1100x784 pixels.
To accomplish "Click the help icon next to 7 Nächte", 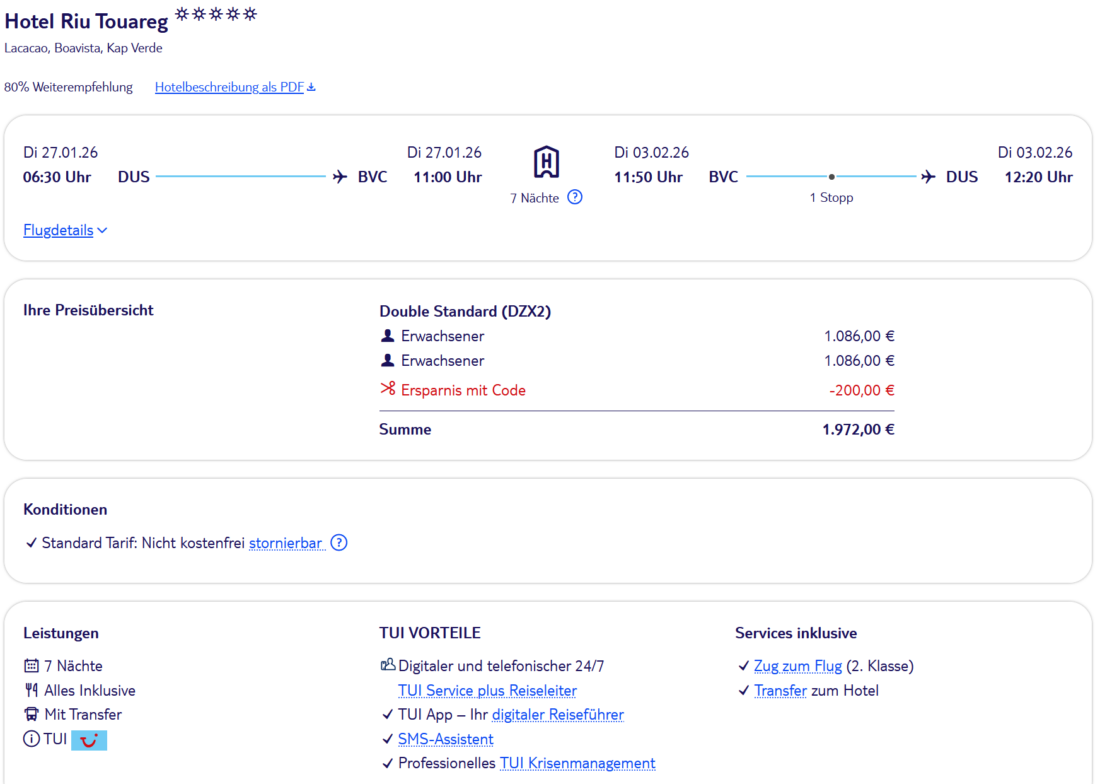I will (x=575, y=197).
